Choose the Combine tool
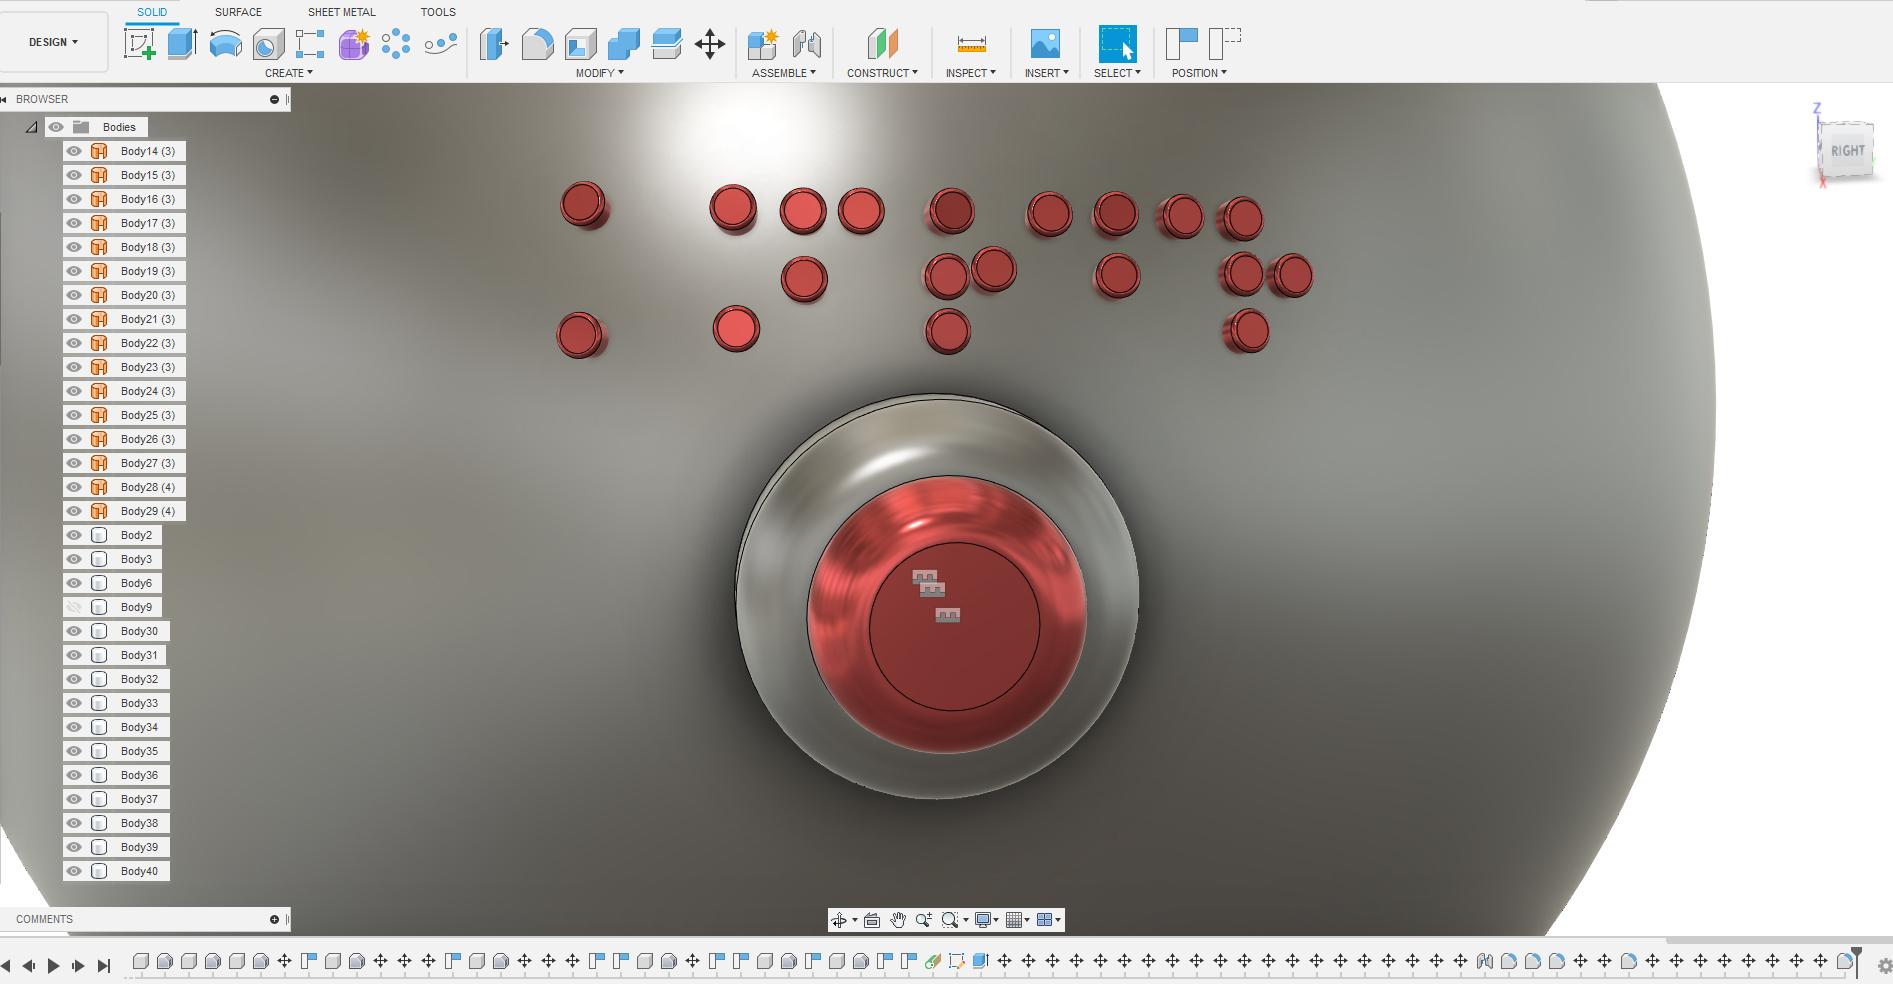 coord(623,44)
